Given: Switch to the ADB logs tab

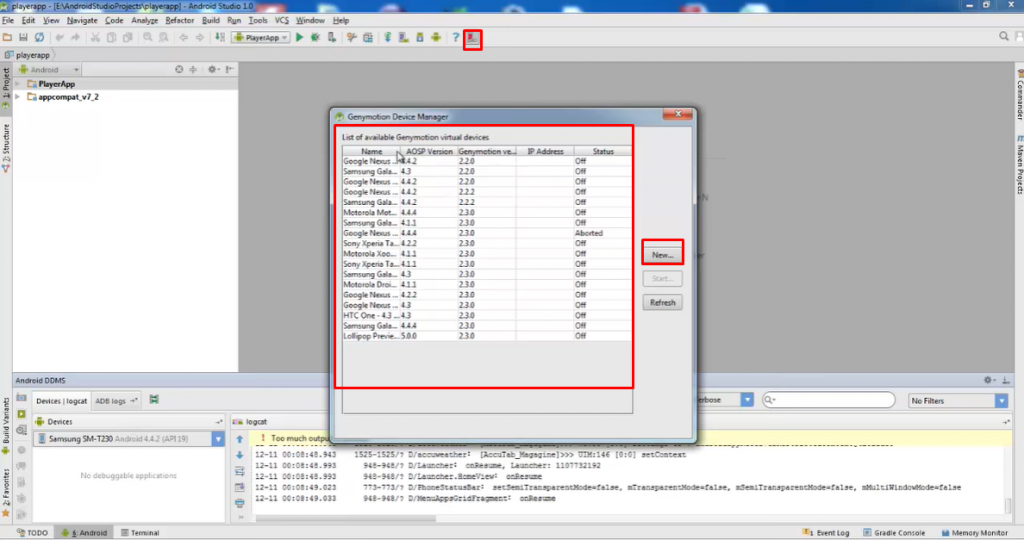Looking at the screenshot, I should (x=115, y=401).
